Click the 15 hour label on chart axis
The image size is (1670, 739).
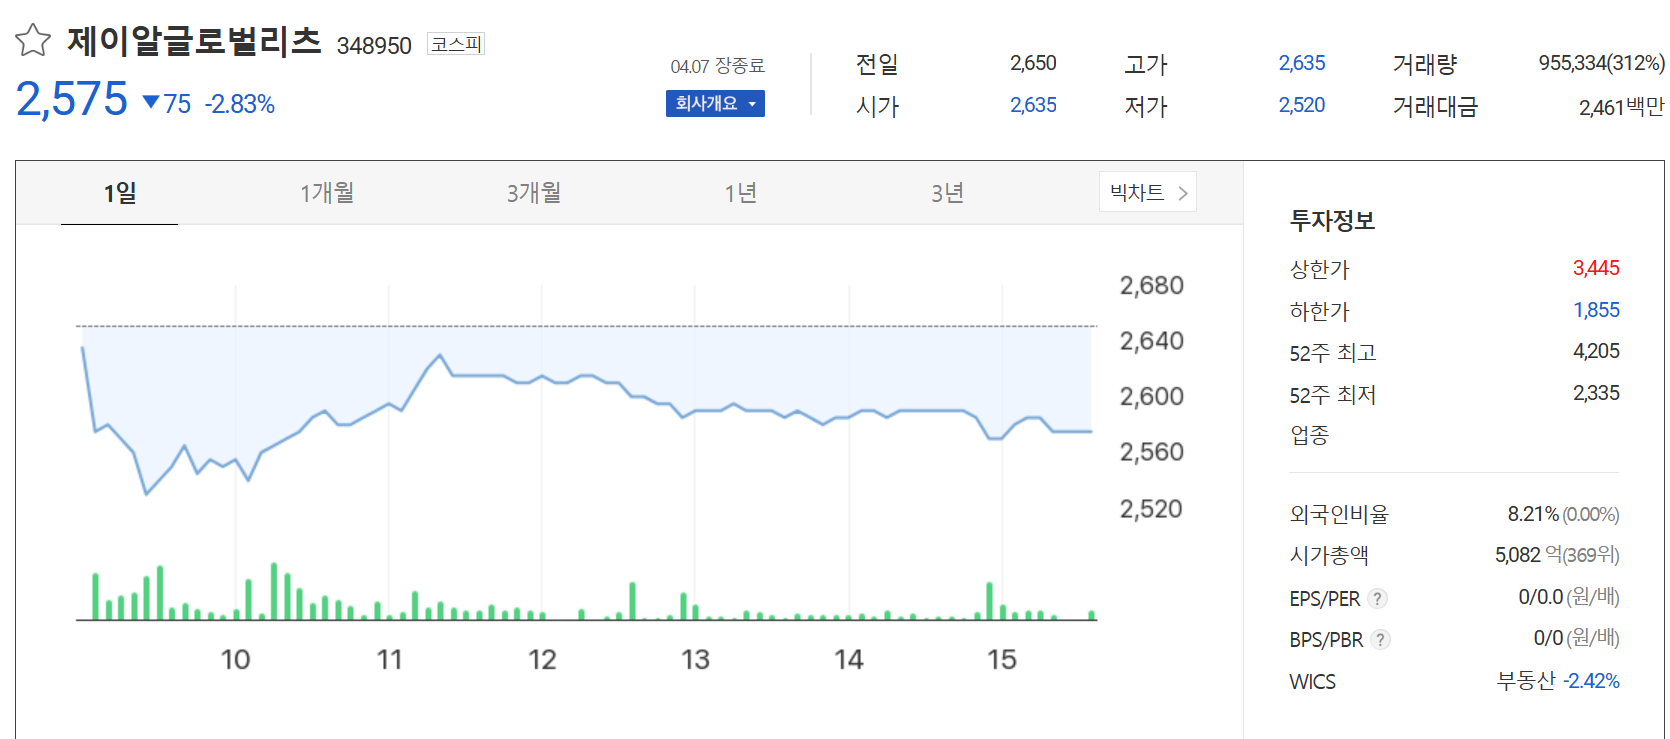1002,660
